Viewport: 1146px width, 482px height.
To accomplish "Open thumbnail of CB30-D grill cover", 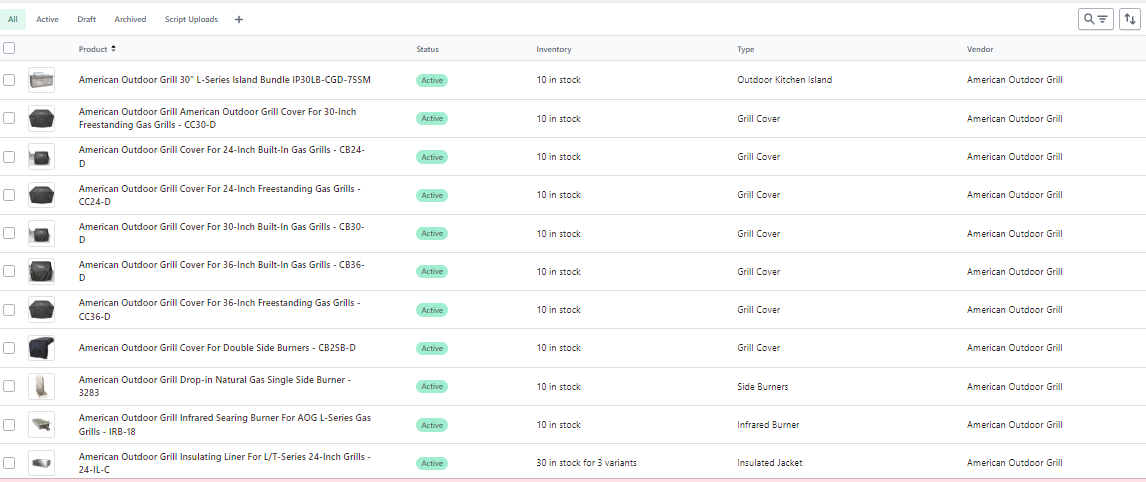I will tap(41, 233).
